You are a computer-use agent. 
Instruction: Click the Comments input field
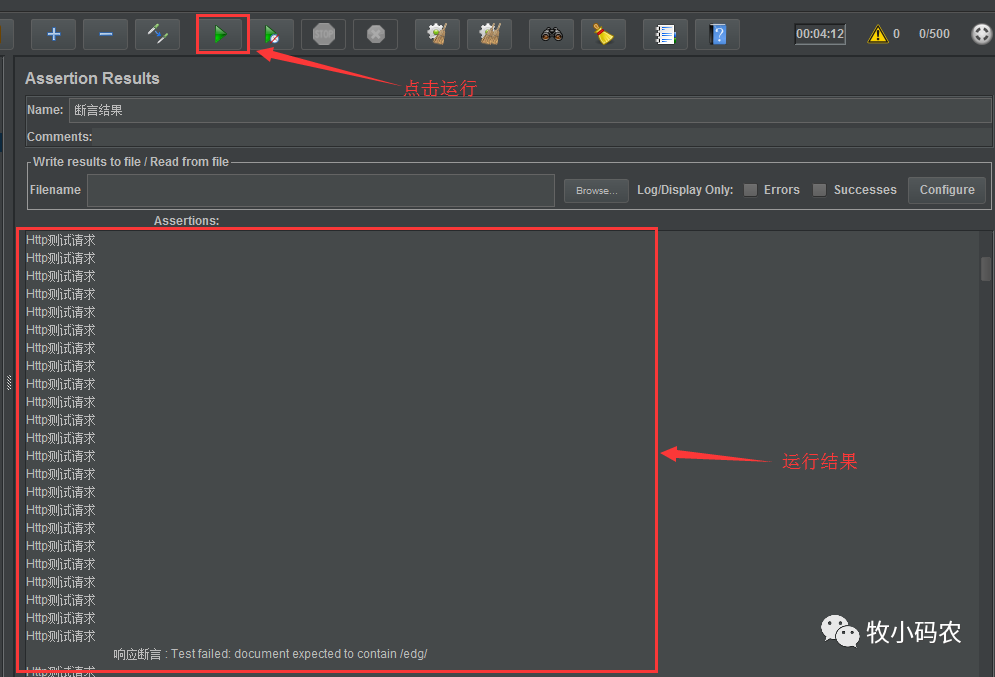pos(543,137)
